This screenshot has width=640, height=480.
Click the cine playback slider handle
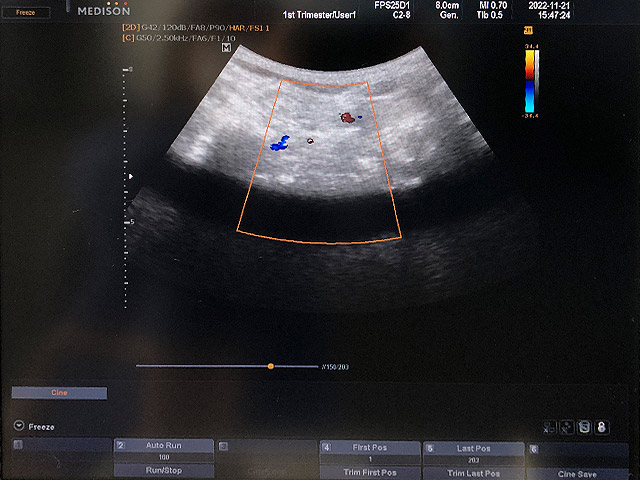tap(270, 367)
